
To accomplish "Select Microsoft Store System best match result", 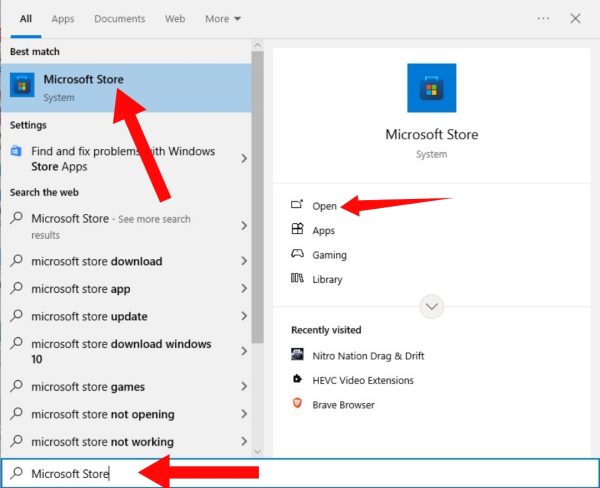I will (126, 88).
